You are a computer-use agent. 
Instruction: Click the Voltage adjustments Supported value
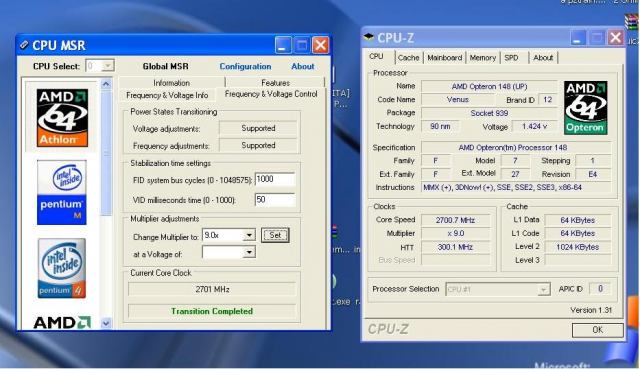pyautogui.click(x=258, y=128)
